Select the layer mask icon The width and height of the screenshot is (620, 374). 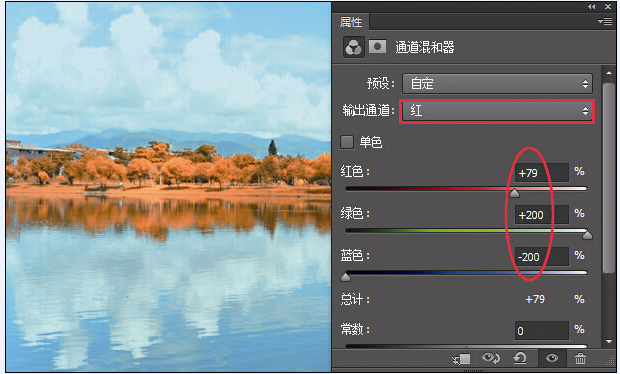coord(377,47)
